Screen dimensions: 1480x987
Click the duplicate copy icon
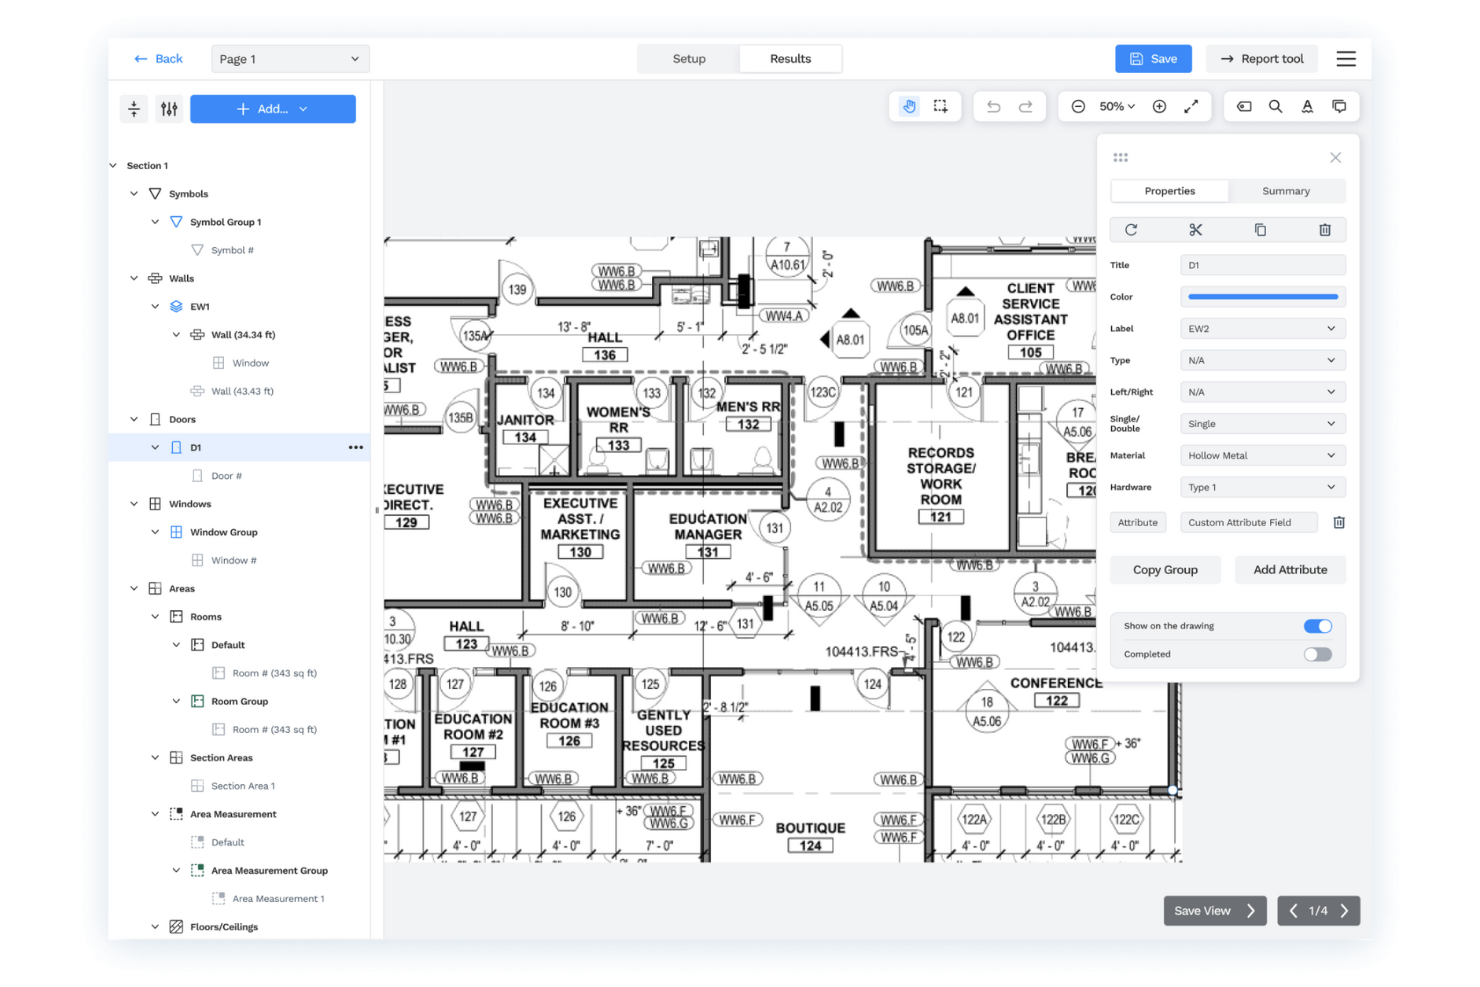click(1260, 230)
